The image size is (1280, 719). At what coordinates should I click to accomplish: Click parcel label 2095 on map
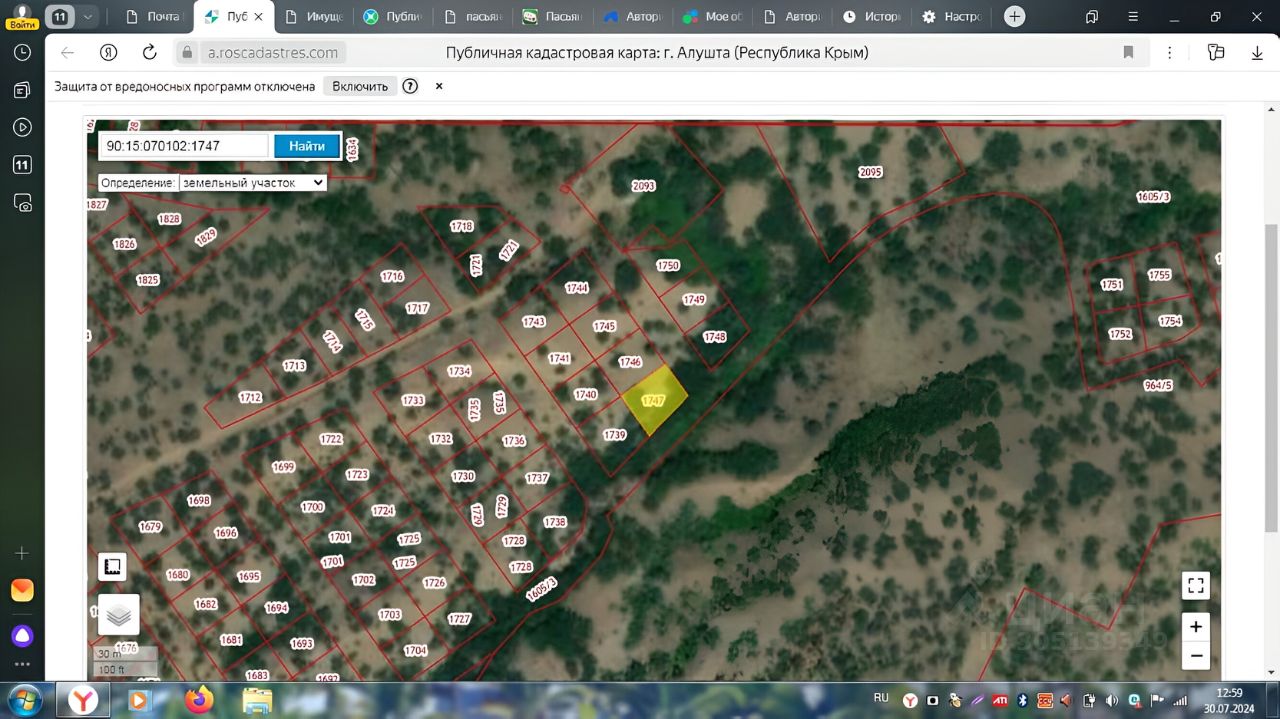click(x=870, y=172)
